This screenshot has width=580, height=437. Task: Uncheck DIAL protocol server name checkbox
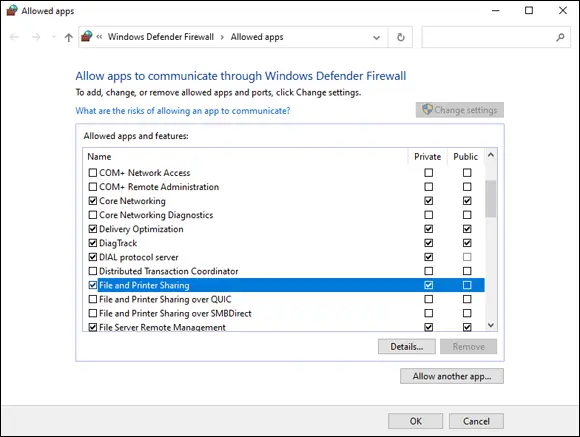93,257
